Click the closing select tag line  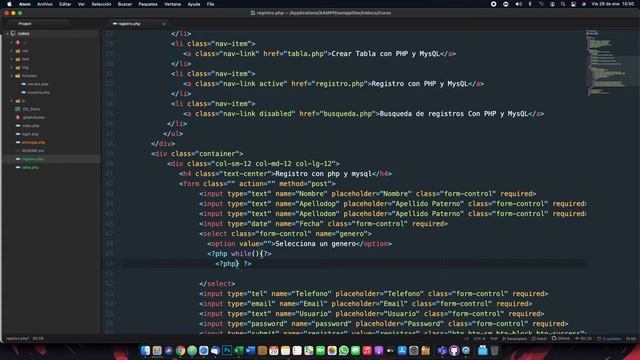click(x=217, y=284)
